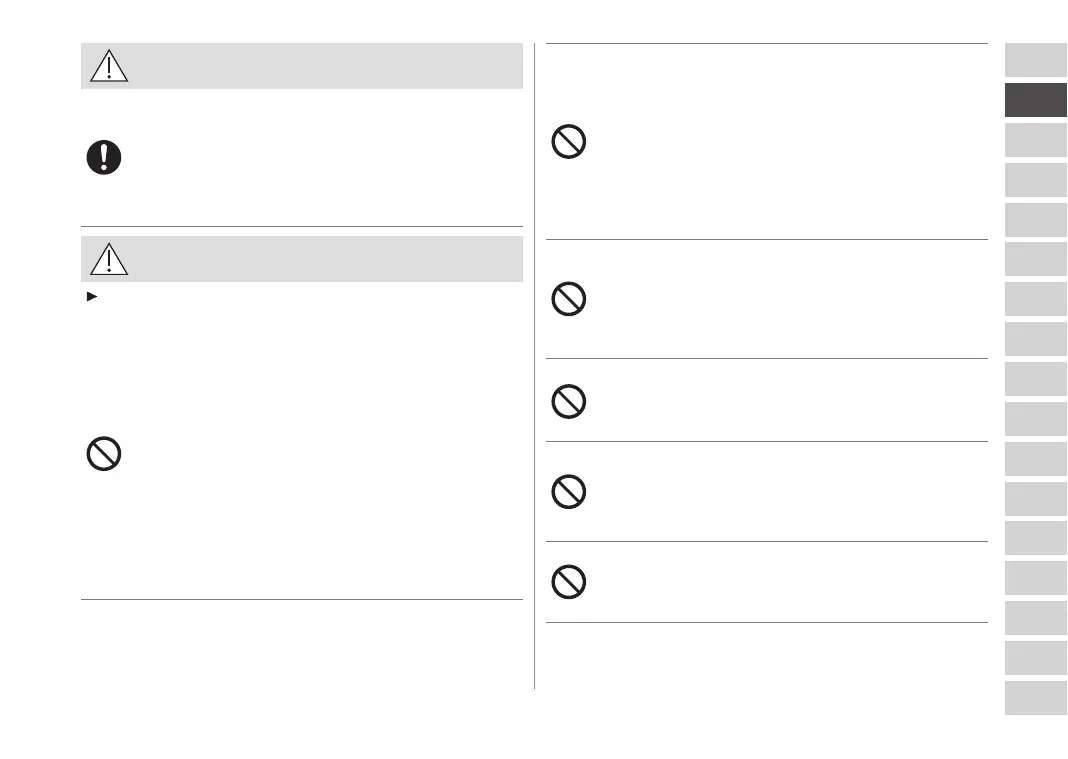Click the second gray warning header banner
This screenshot has height=759, width=1068.
320,259
